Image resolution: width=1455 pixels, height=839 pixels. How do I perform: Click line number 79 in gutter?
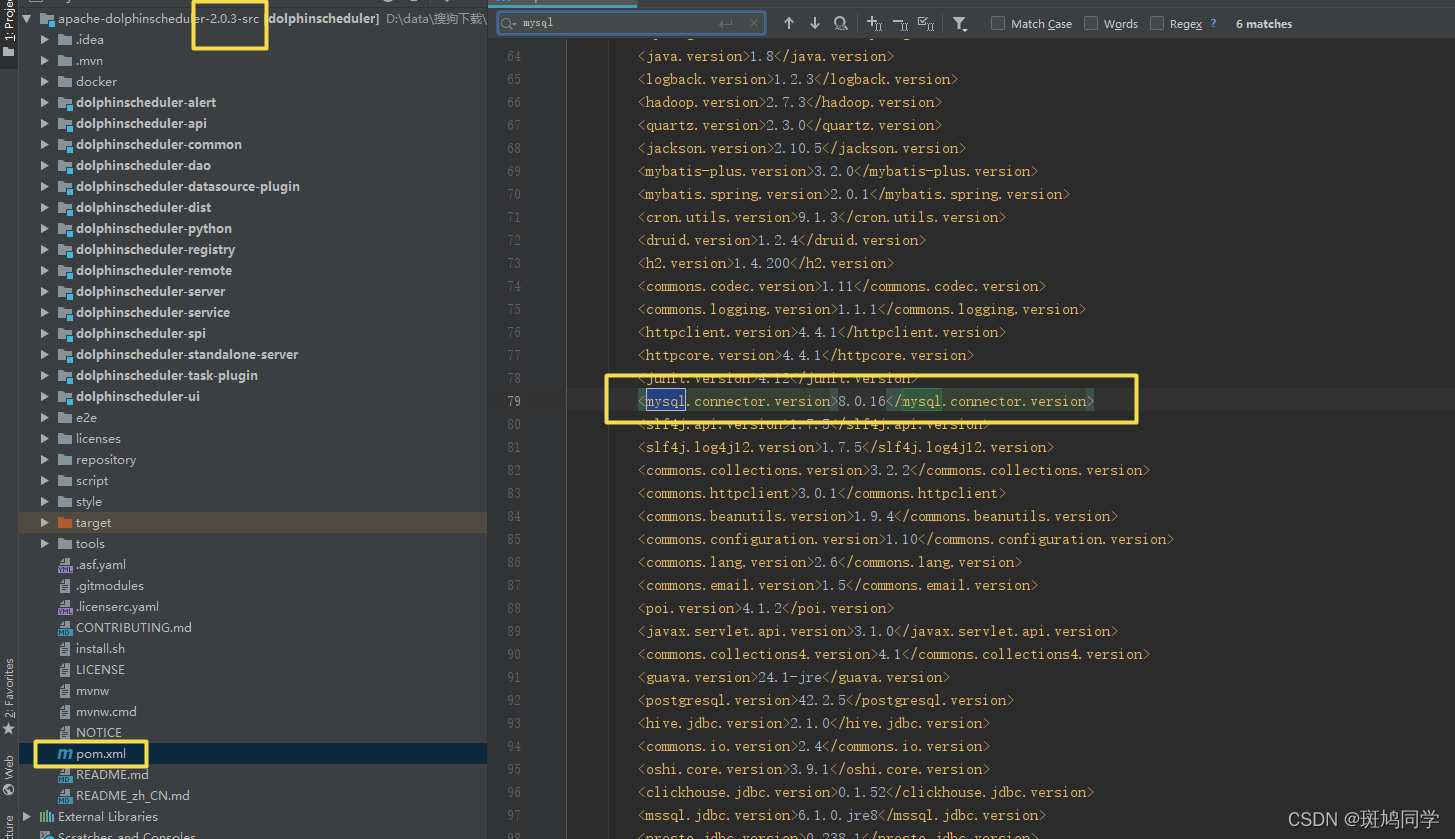click(x=514, y=401)
